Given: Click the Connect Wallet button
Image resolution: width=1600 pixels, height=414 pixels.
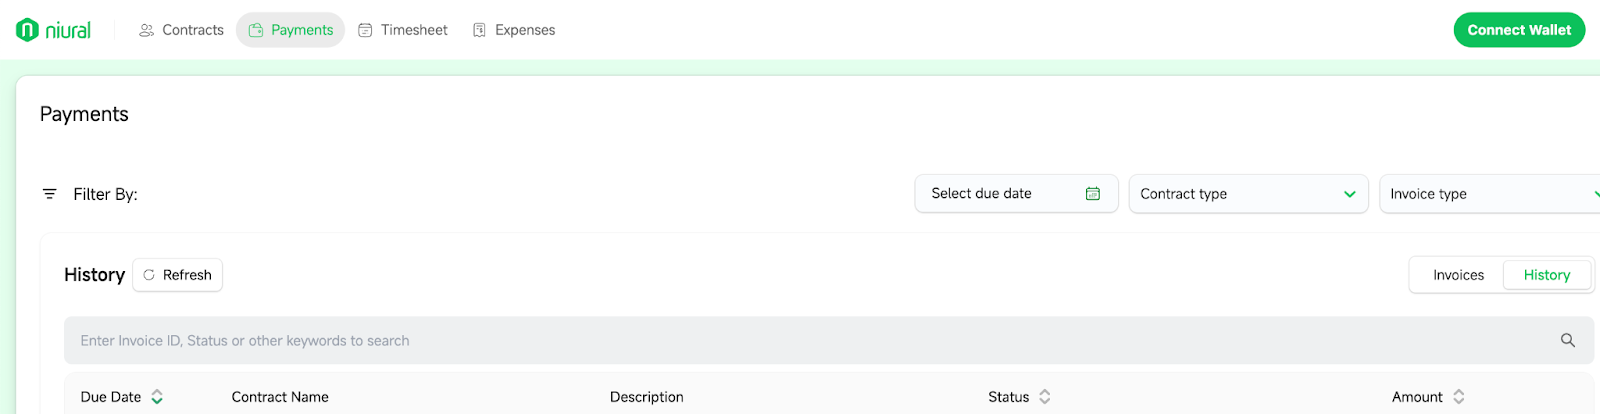Looking at the screenshot, I should [1519, 30].
